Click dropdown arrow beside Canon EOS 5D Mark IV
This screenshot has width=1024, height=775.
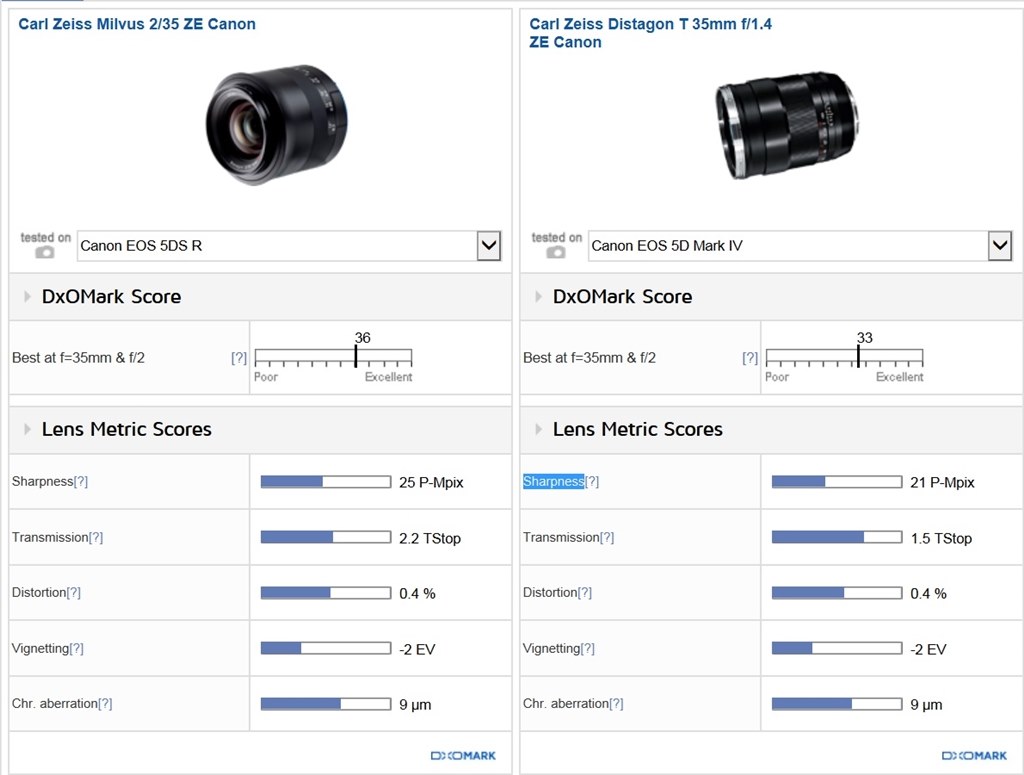click(x=1000, y=245)
